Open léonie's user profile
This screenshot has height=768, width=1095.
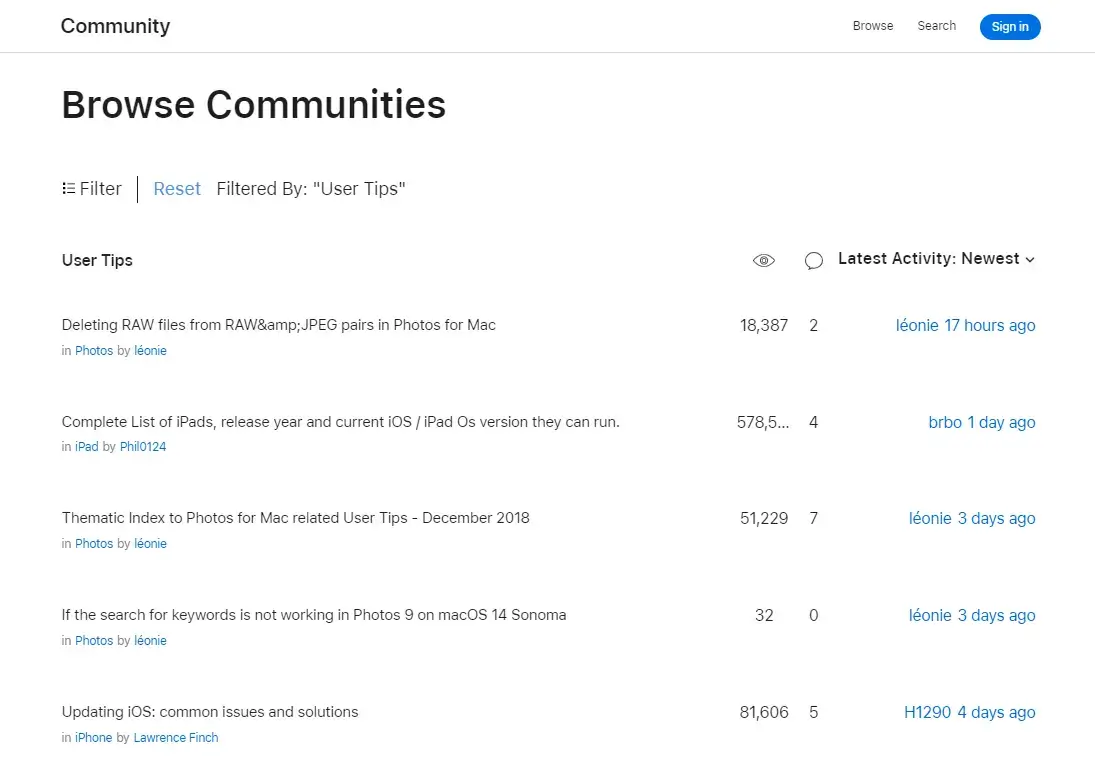150,350
